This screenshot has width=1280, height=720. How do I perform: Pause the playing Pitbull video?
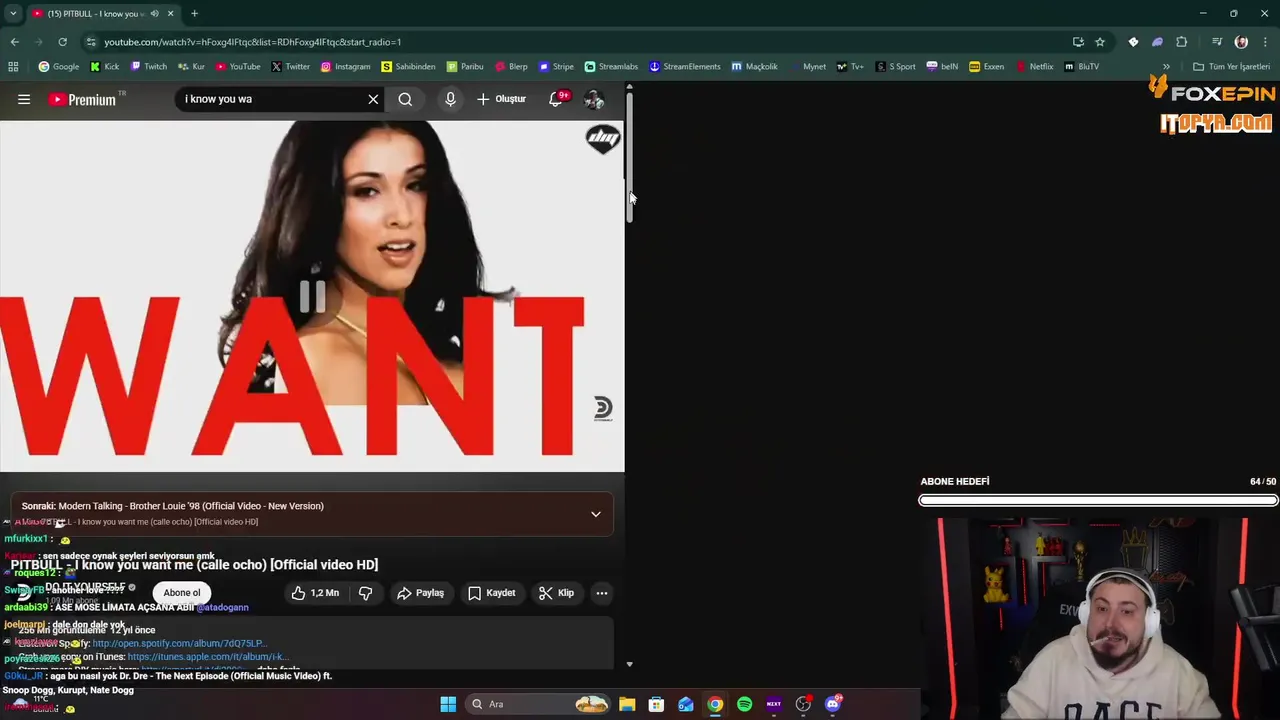(x=312, y=296)
